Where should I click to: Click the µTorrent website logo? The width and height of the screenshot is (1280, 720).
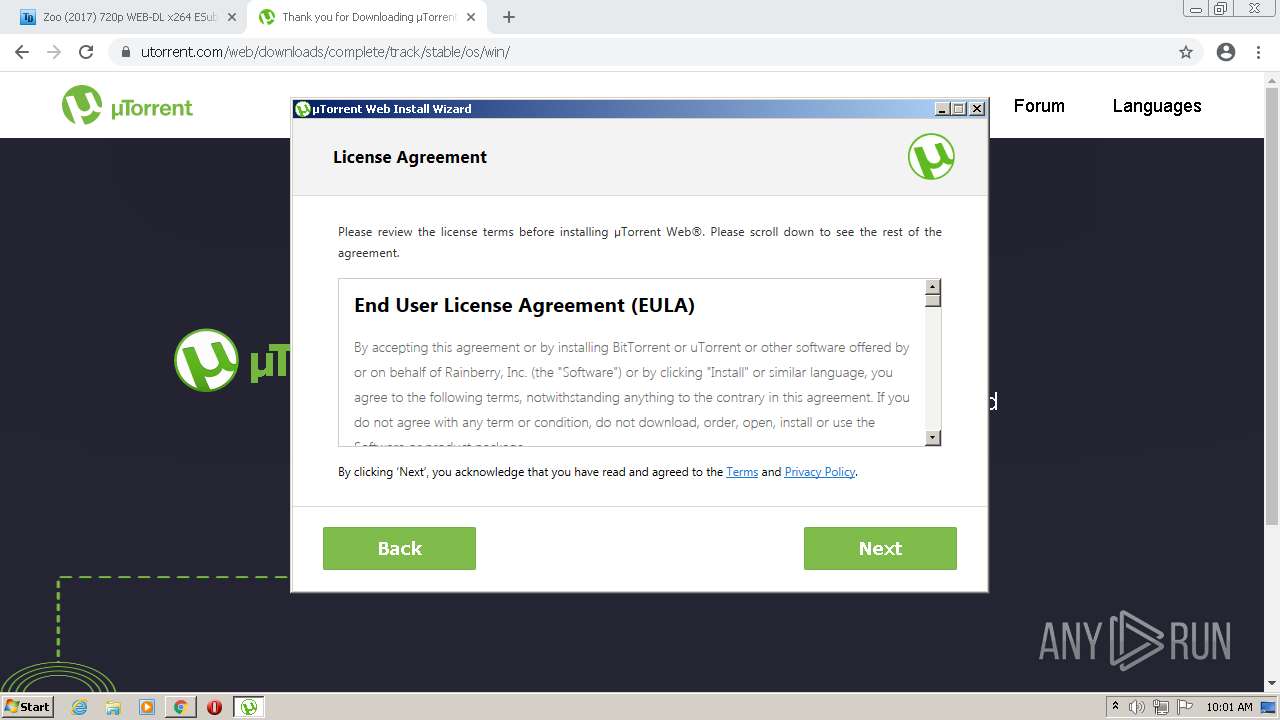click(127, 106)
